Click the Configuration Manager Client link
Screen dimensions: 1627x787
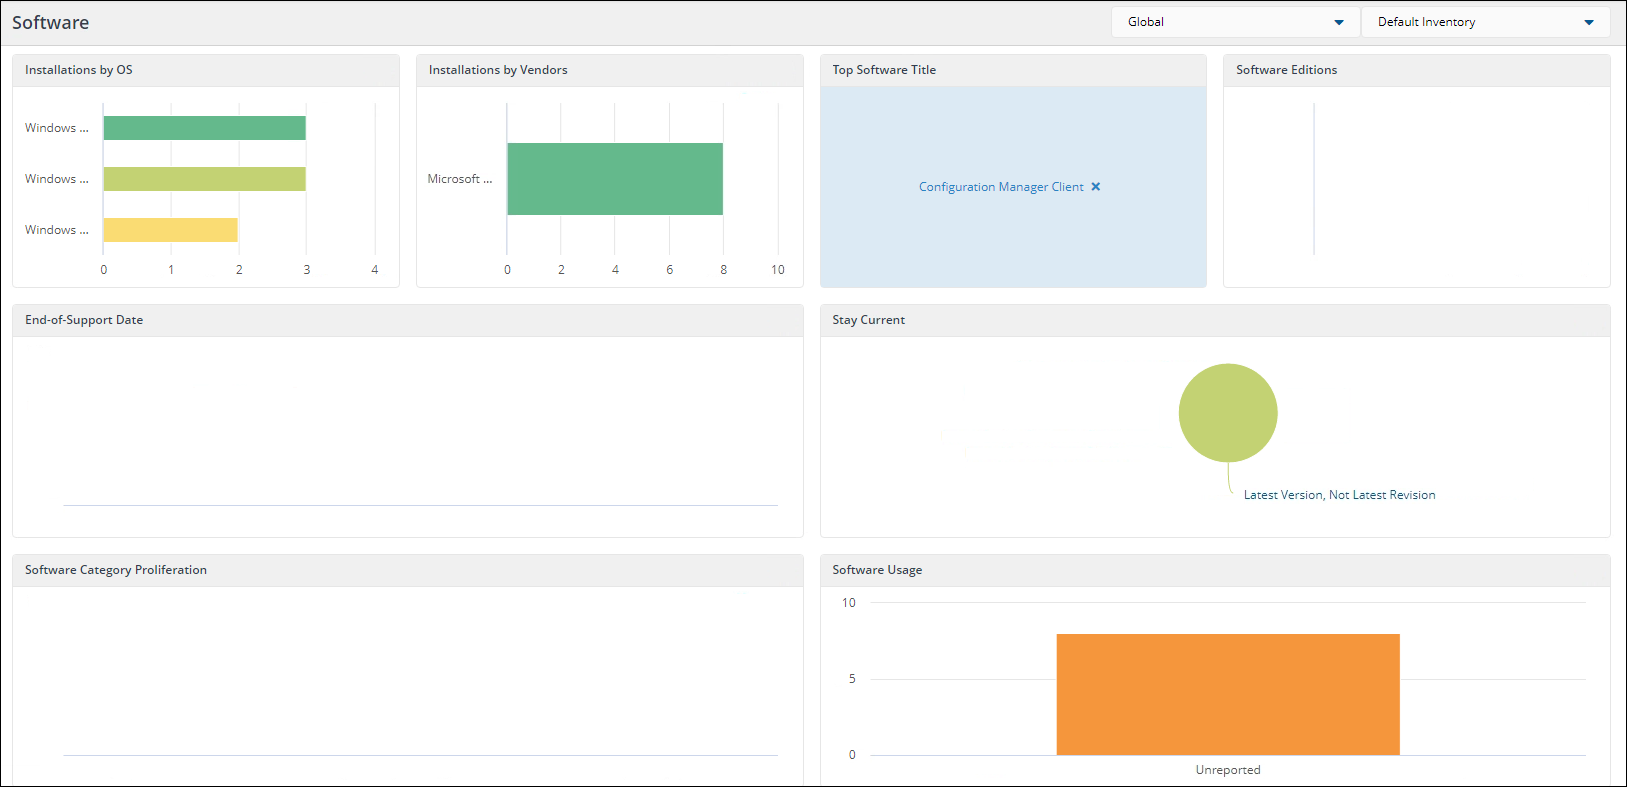click(x=1001, y=187)
